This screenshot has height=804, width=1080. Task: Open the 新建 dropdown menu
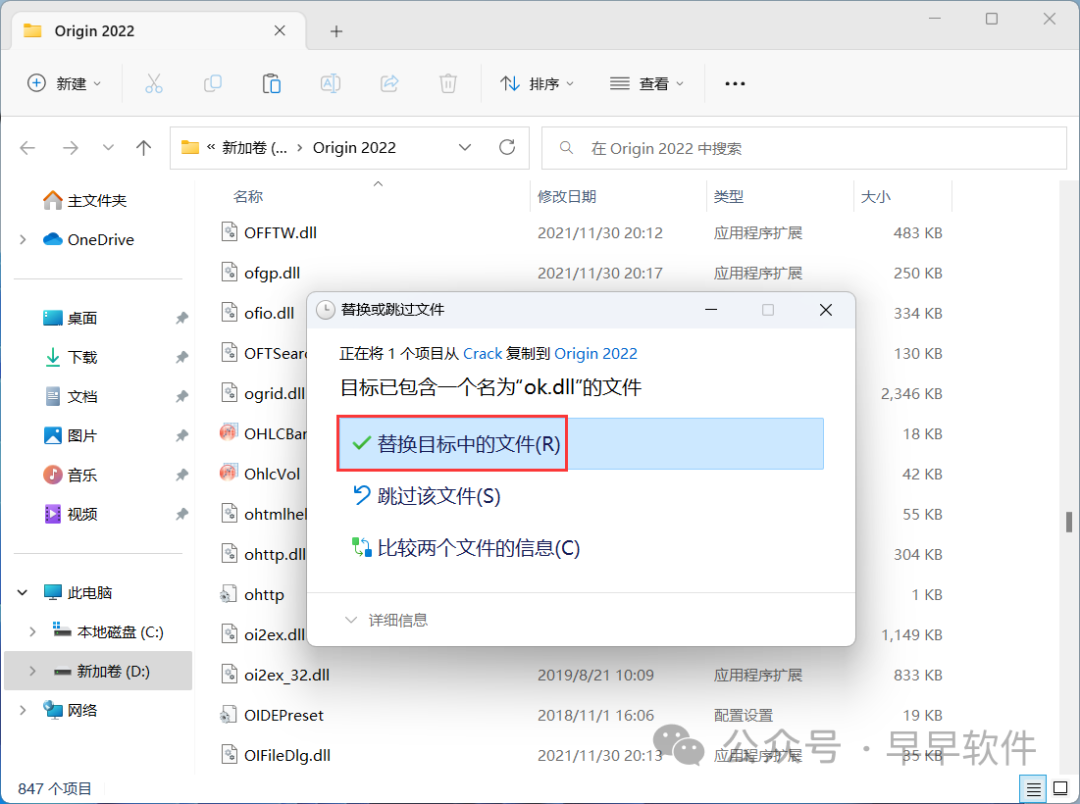[65, 84]
